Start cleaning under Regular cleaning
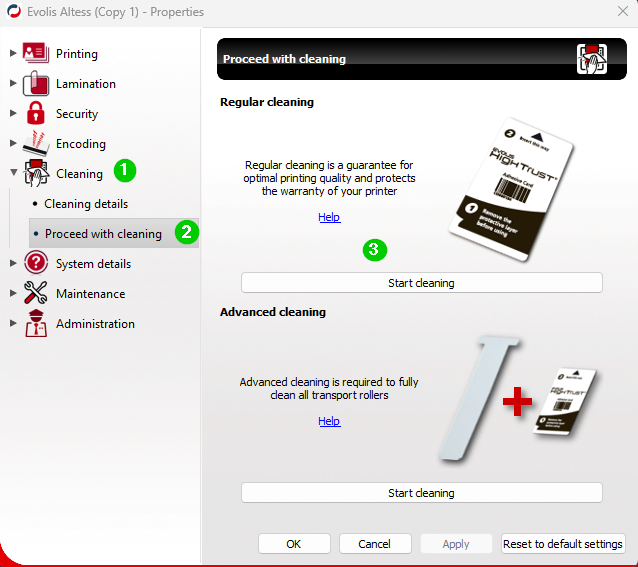 coord(422,283)
